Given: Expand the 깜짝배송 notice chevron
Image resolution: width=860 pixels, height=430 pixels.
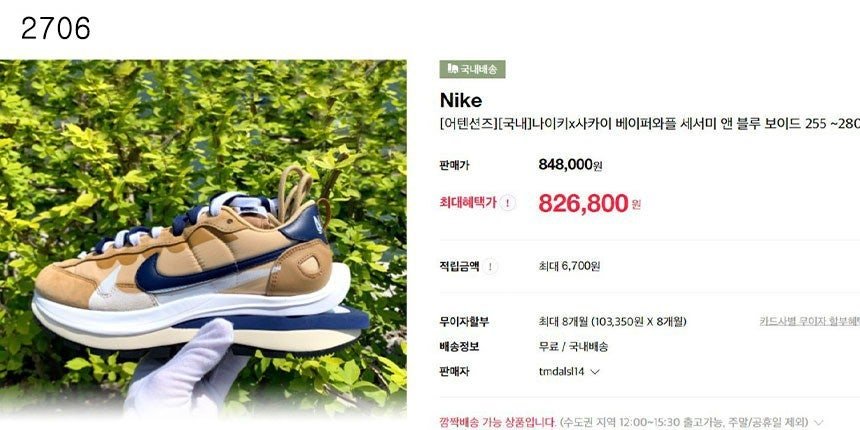Looking at the screenshot, I should point(819,422).
